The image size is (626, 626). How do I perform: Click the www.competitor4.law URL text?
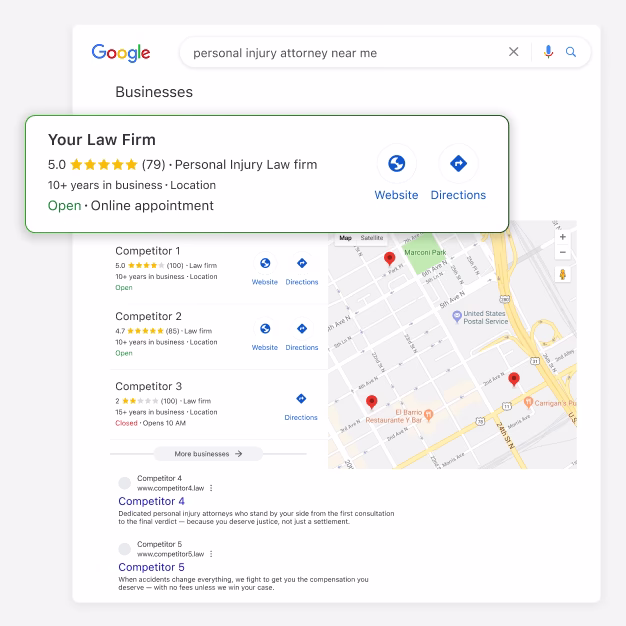pos(170,488)
